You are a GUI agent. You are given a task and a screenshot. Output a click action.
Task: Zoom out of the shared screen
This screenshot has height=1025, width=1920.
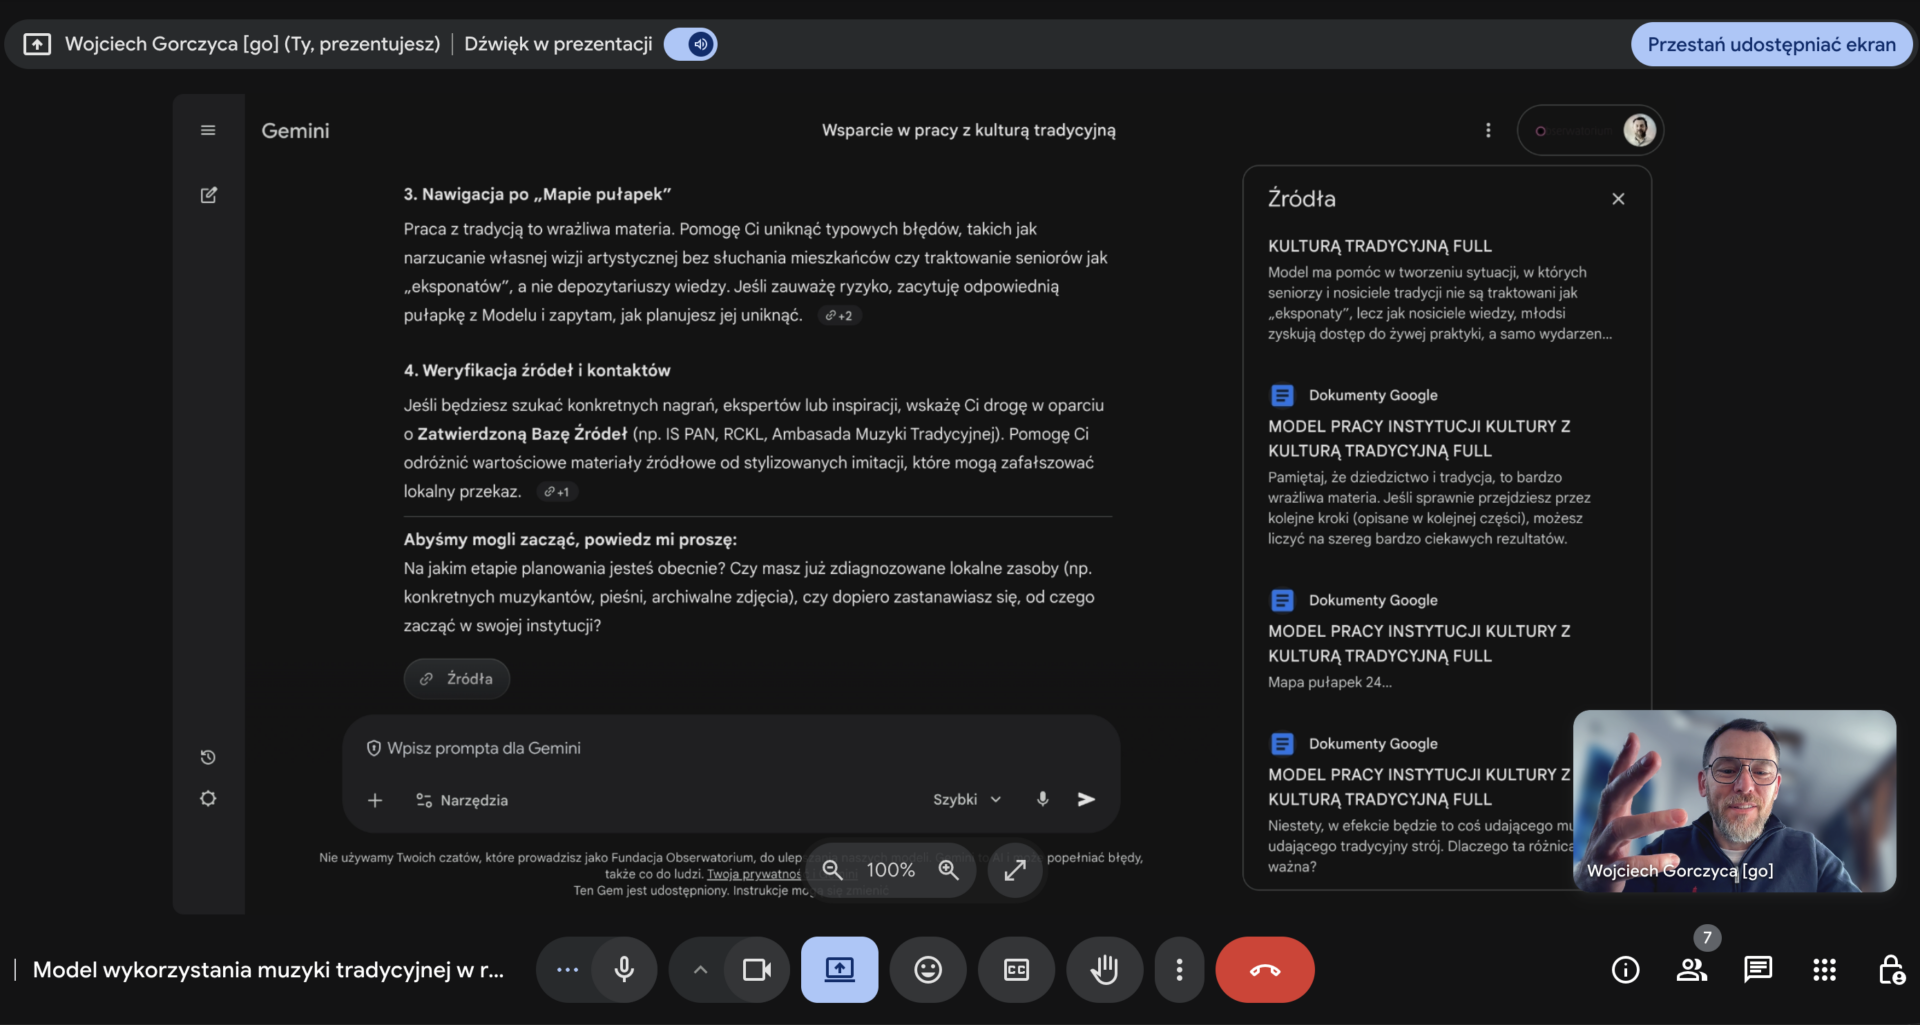832,870
